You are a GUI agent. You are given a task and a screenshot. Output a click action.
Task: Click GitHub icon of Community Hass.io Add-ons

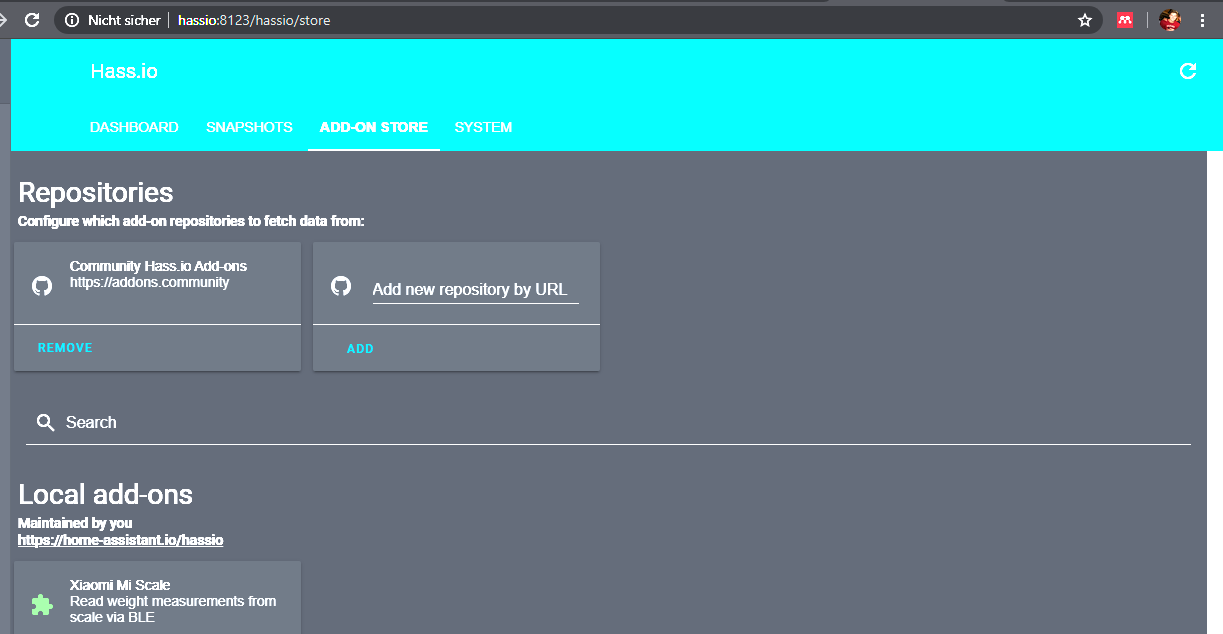pyautogui.click(x=42, y=286)
